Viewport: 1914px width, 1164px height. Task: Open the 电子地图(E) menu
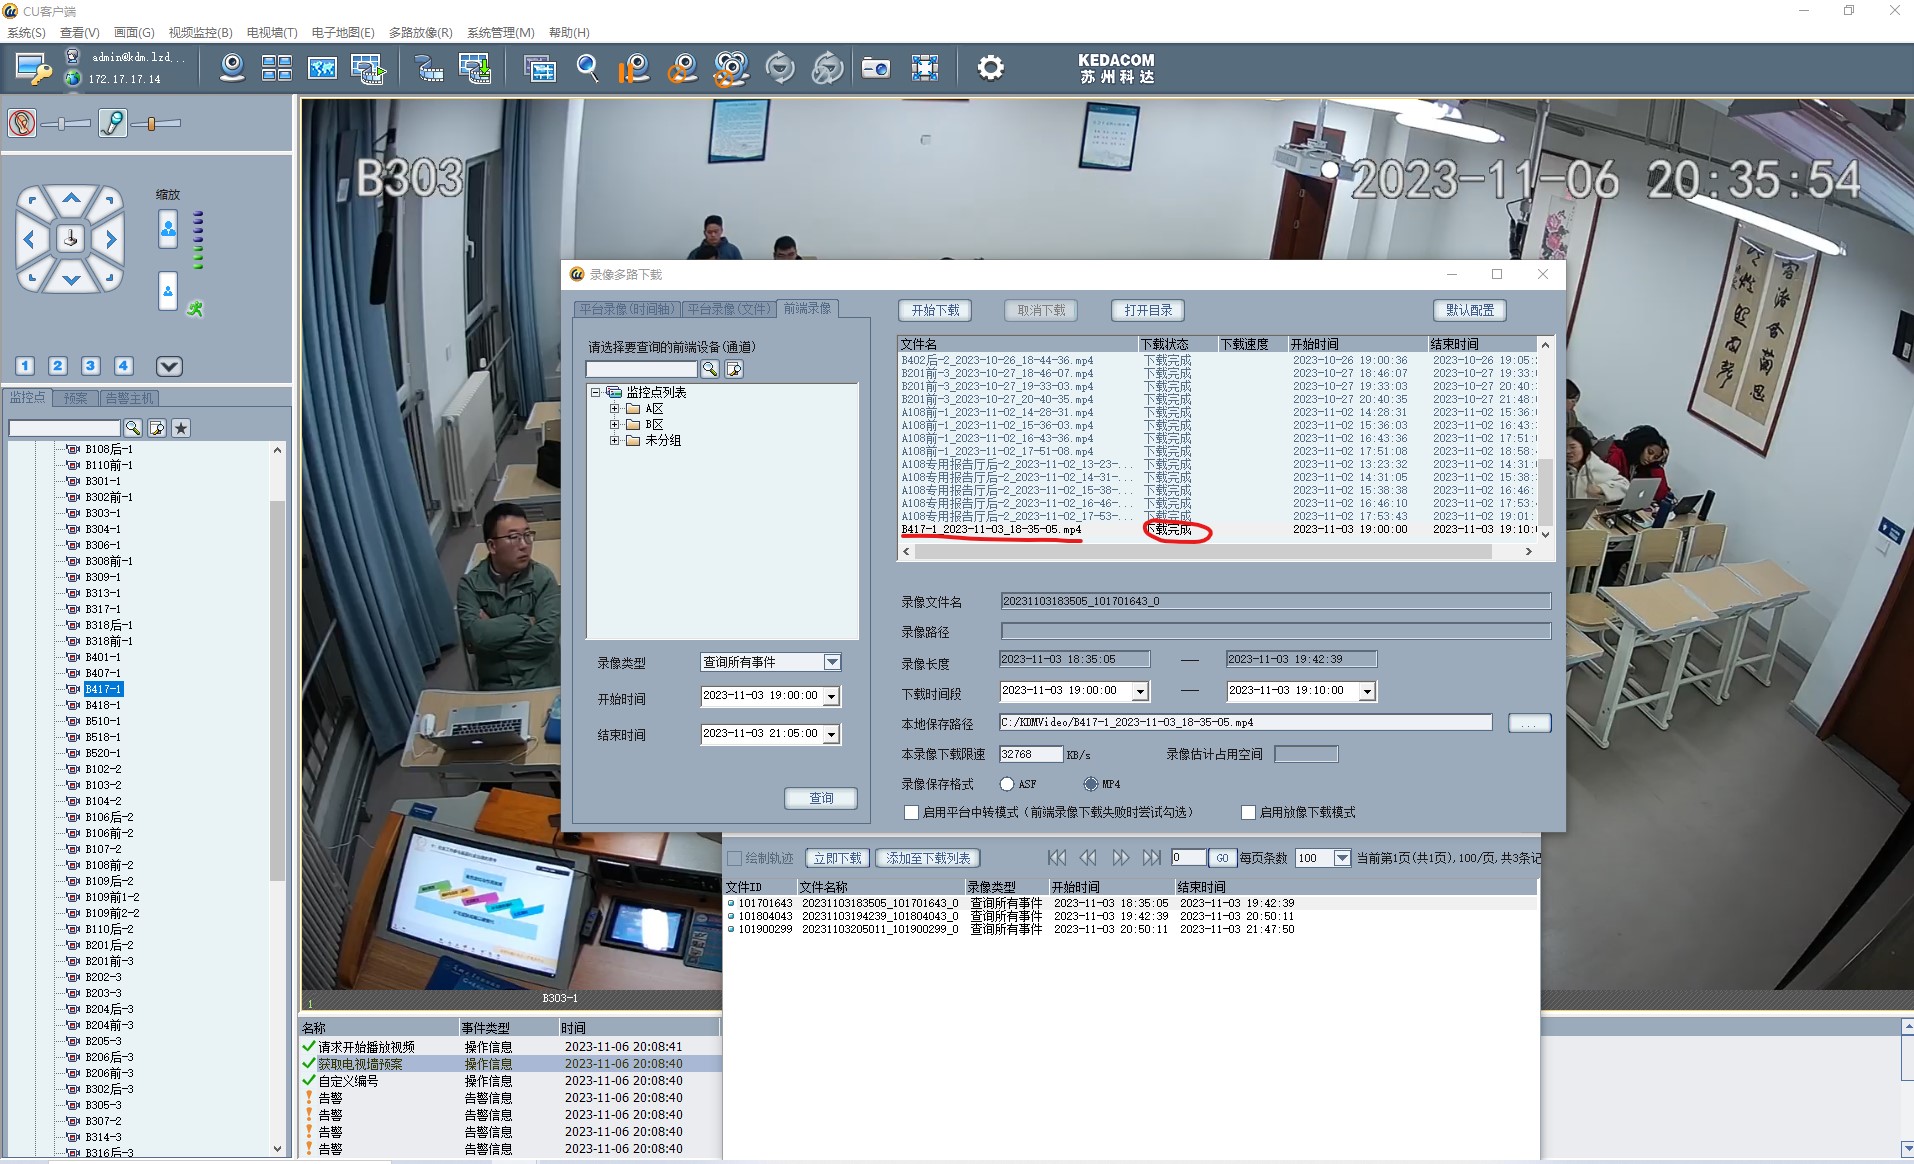point(343,32)
